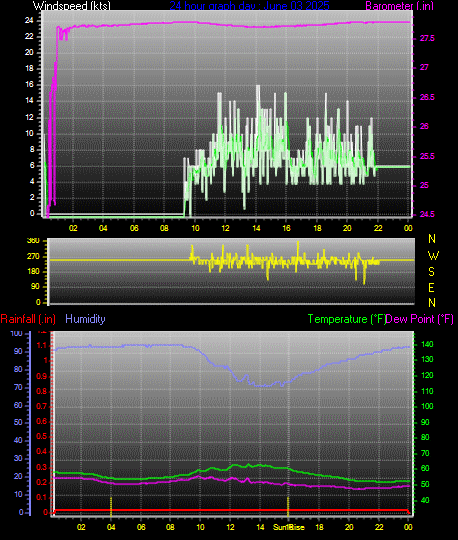Click the 100 humidity axis value
This screenshot has height=540, width=458.
point(17,333)
